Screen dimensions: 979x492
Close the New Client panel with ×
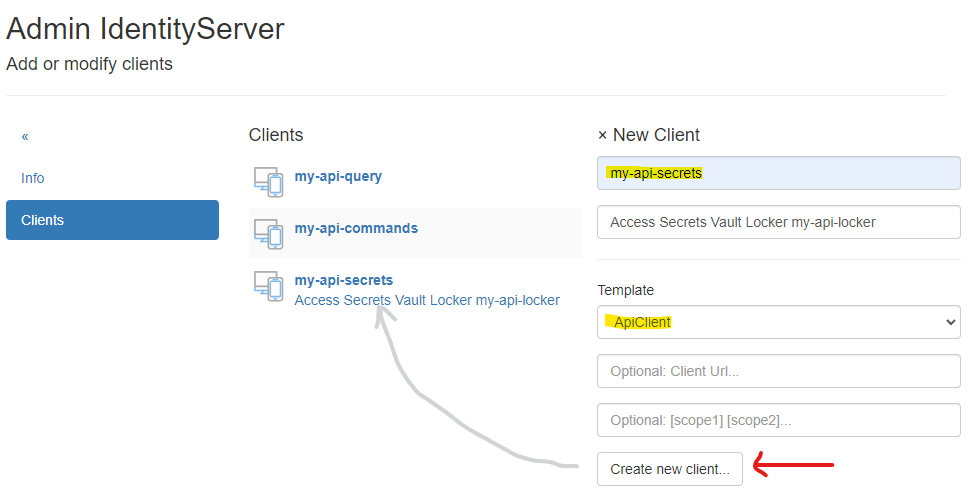(x=602, y=135)
